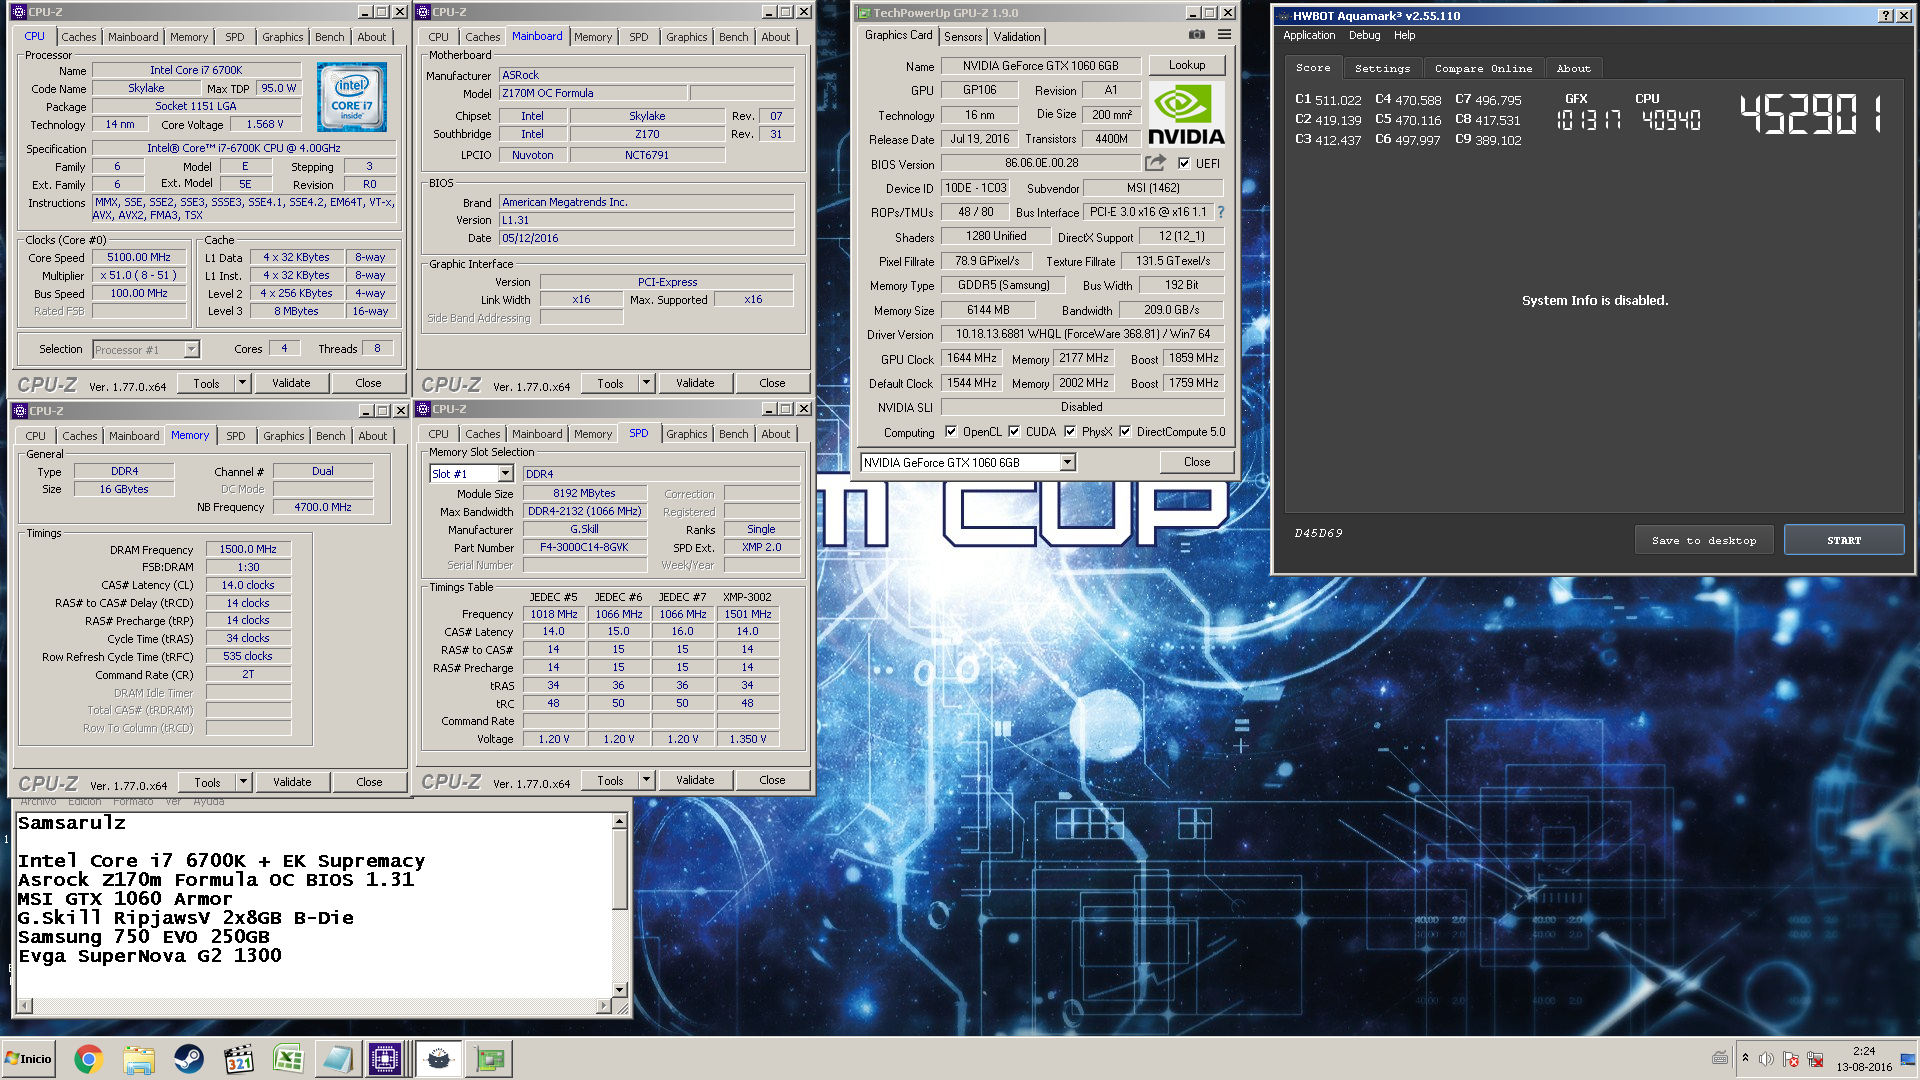Screen dimensions: 1920x1080
Task: Click the START button in Aquamark
Action: [x=1844, y=540]
